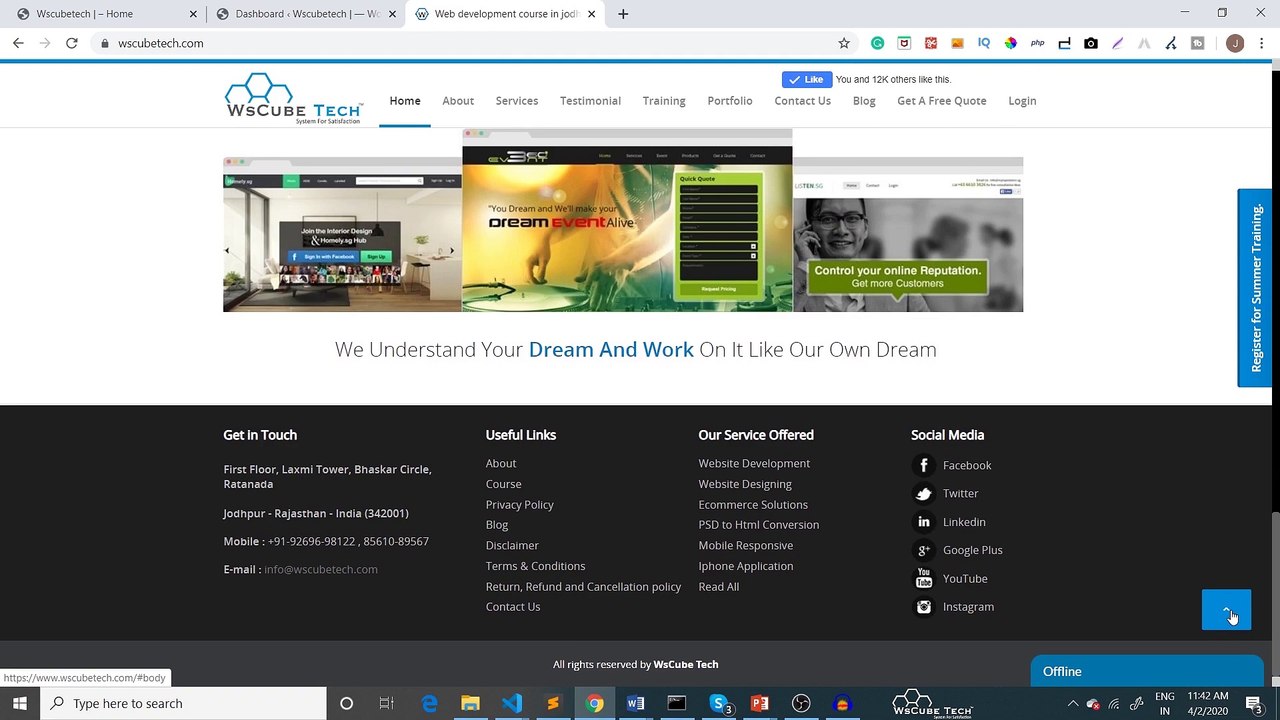
Task: Open Chrome three-dot menu
Action: (1261, 43)
